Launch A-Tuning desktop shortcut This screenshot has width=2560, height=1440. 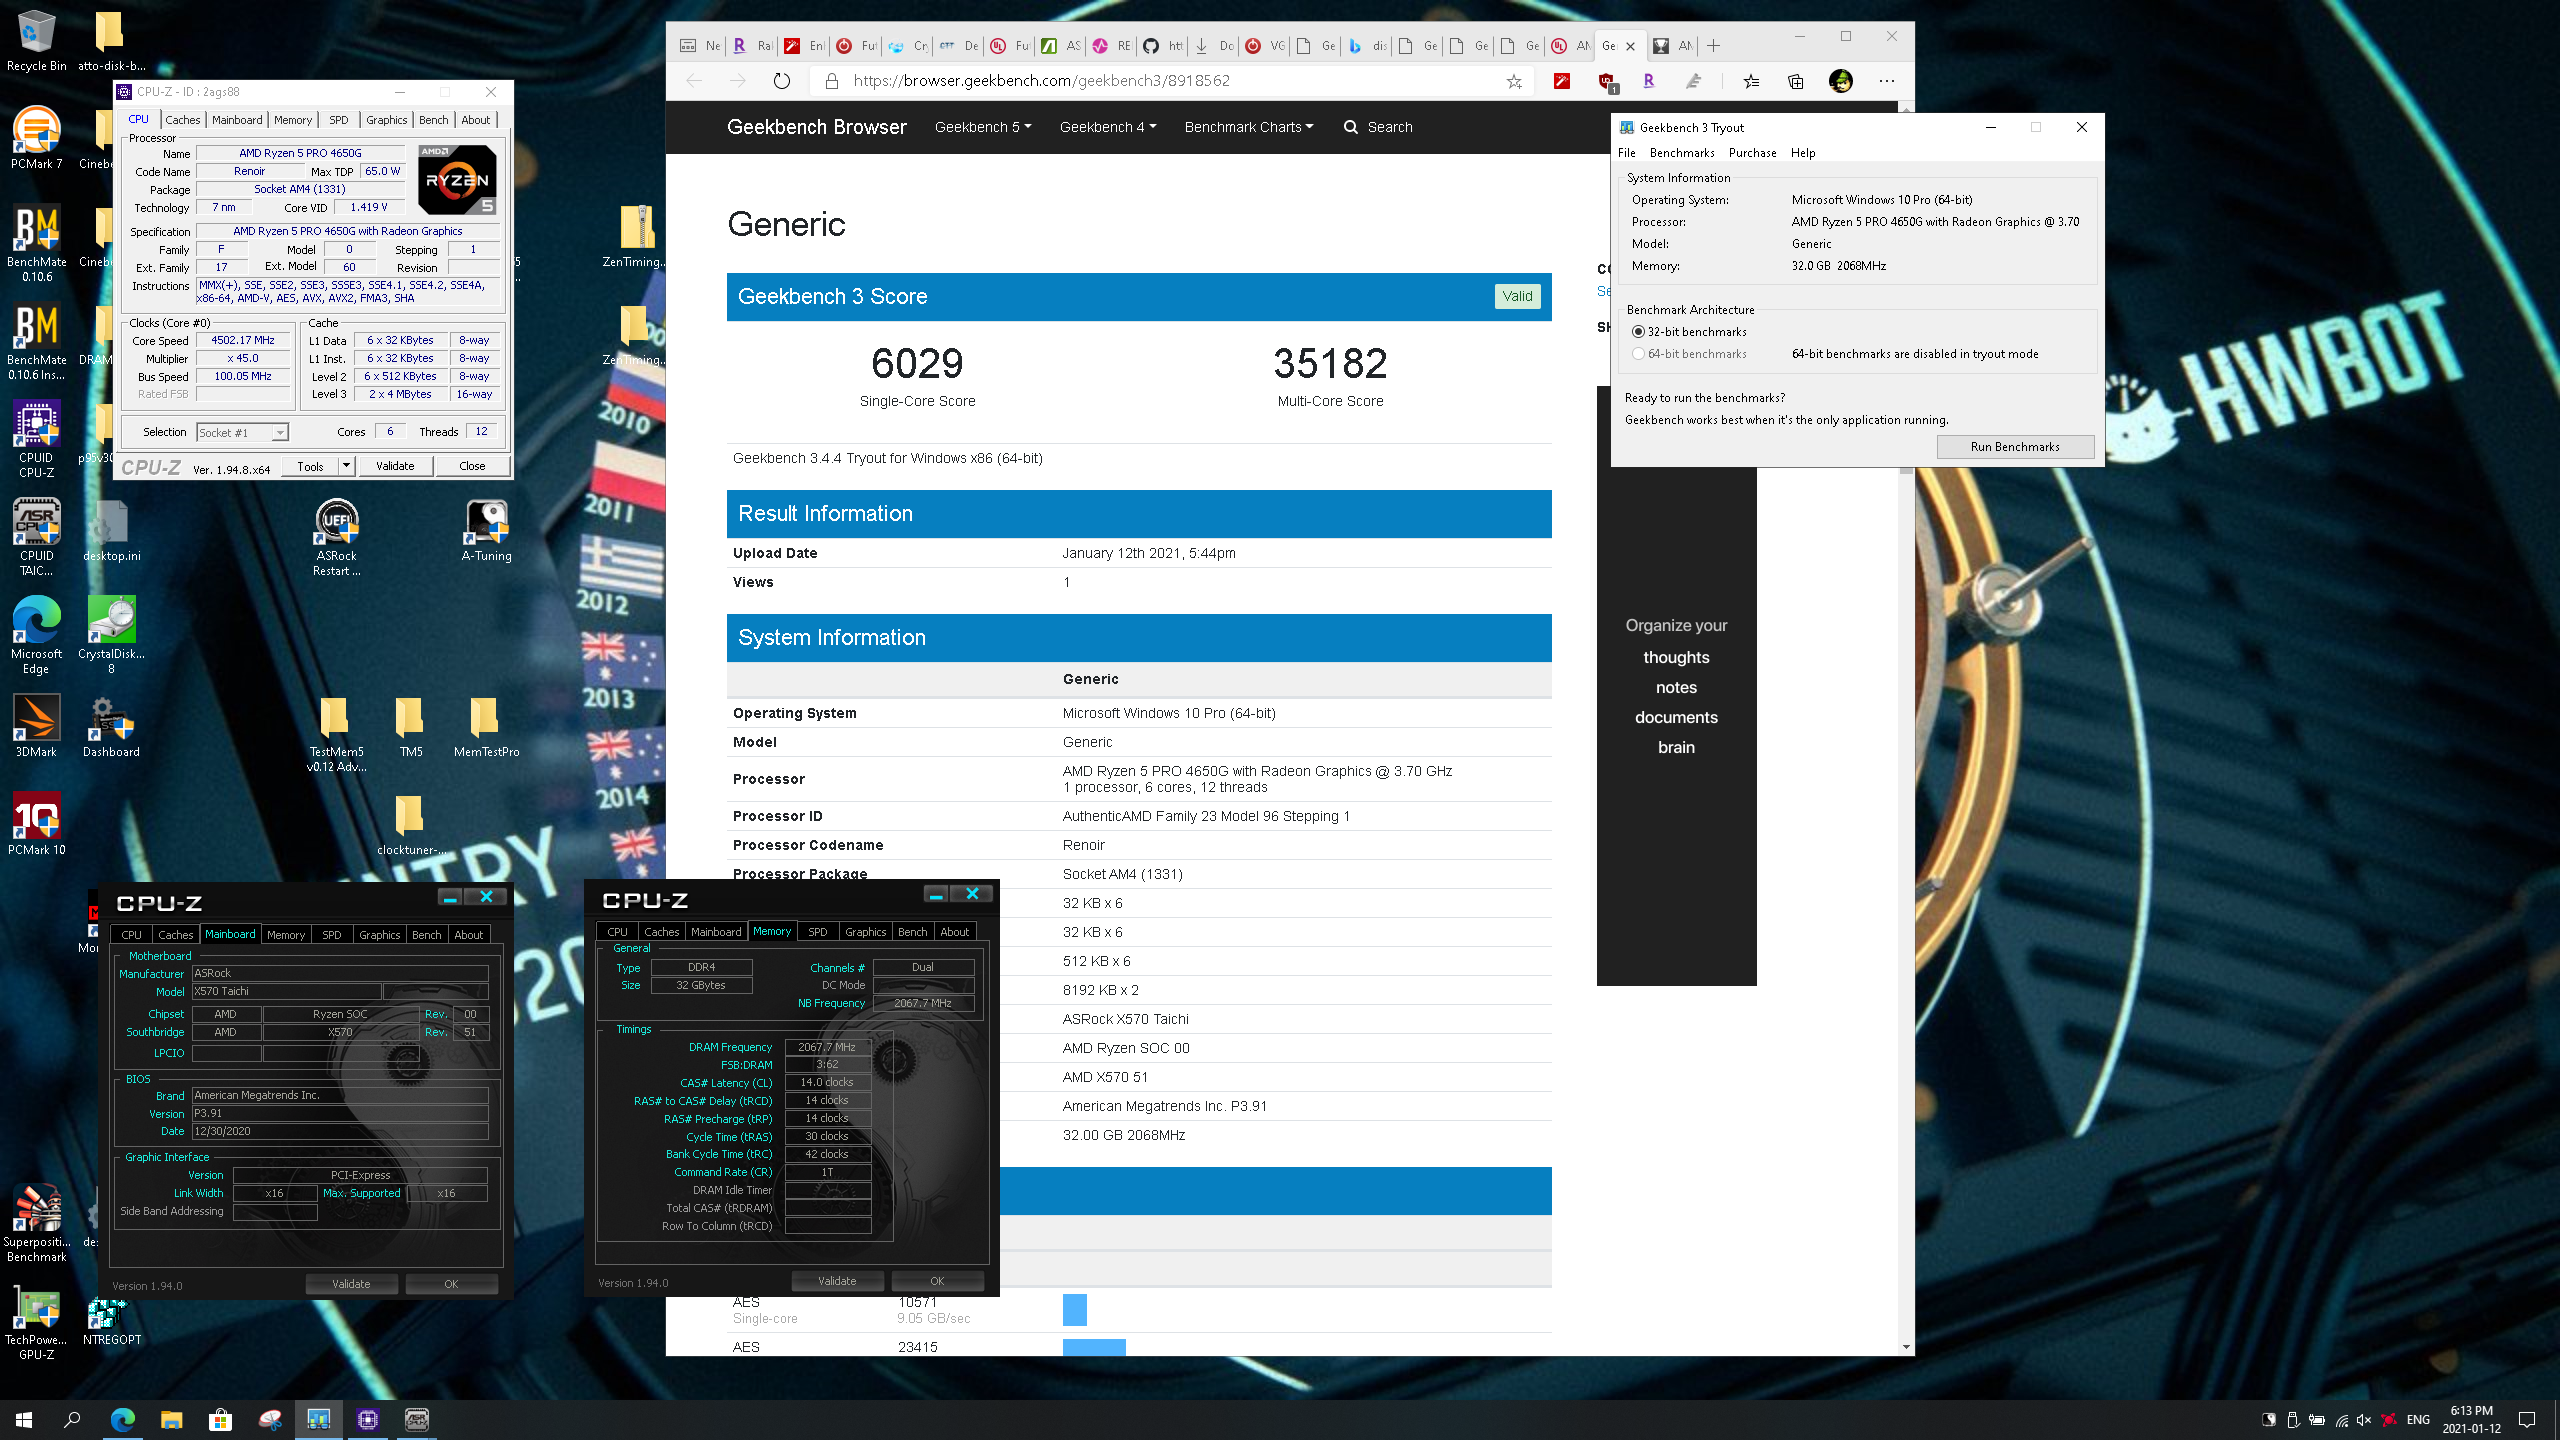click(486, 531)
